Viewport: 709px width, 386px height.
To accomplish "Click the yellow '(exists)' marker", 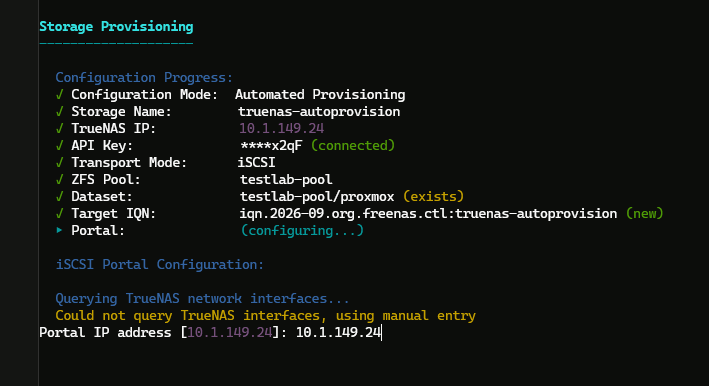I will [434, 197].
